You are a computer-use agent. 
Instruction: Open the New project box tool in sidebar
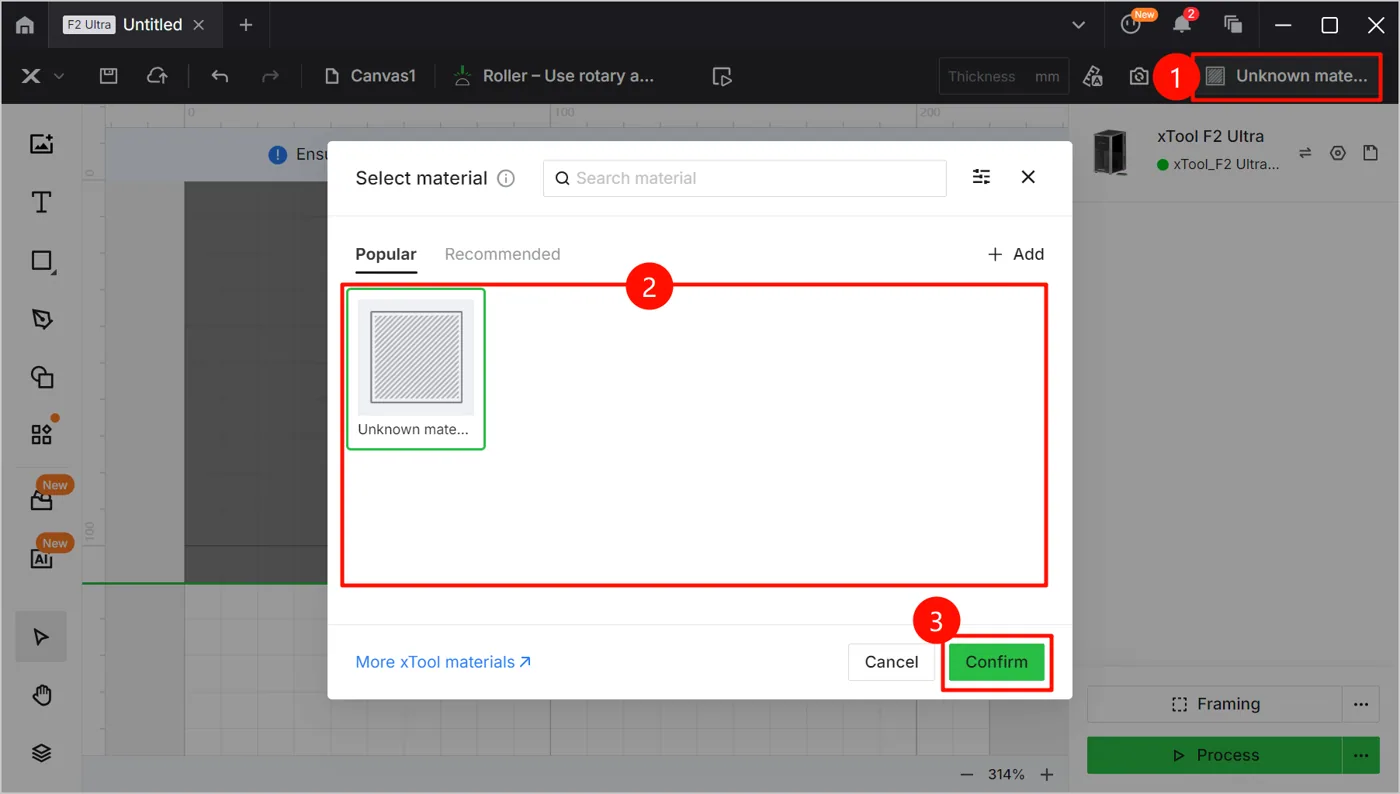click(x=41, y=500)
